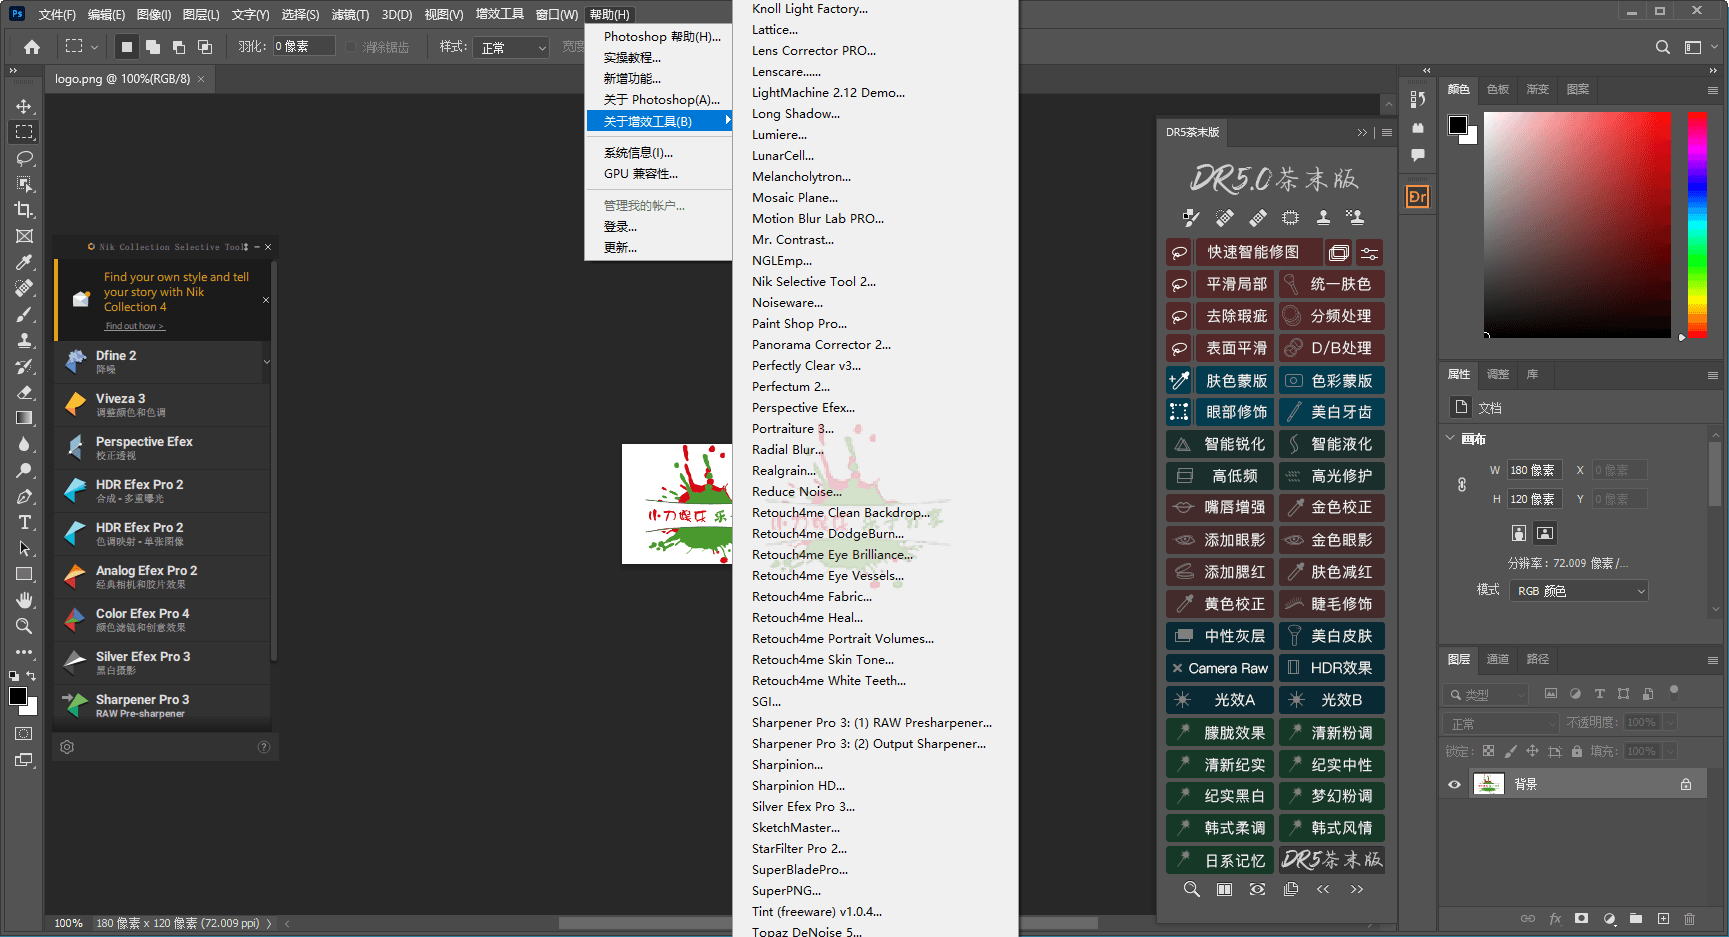
Task: Choose Portraiture 3 from the plugin list
Action: tap(792, 429)
